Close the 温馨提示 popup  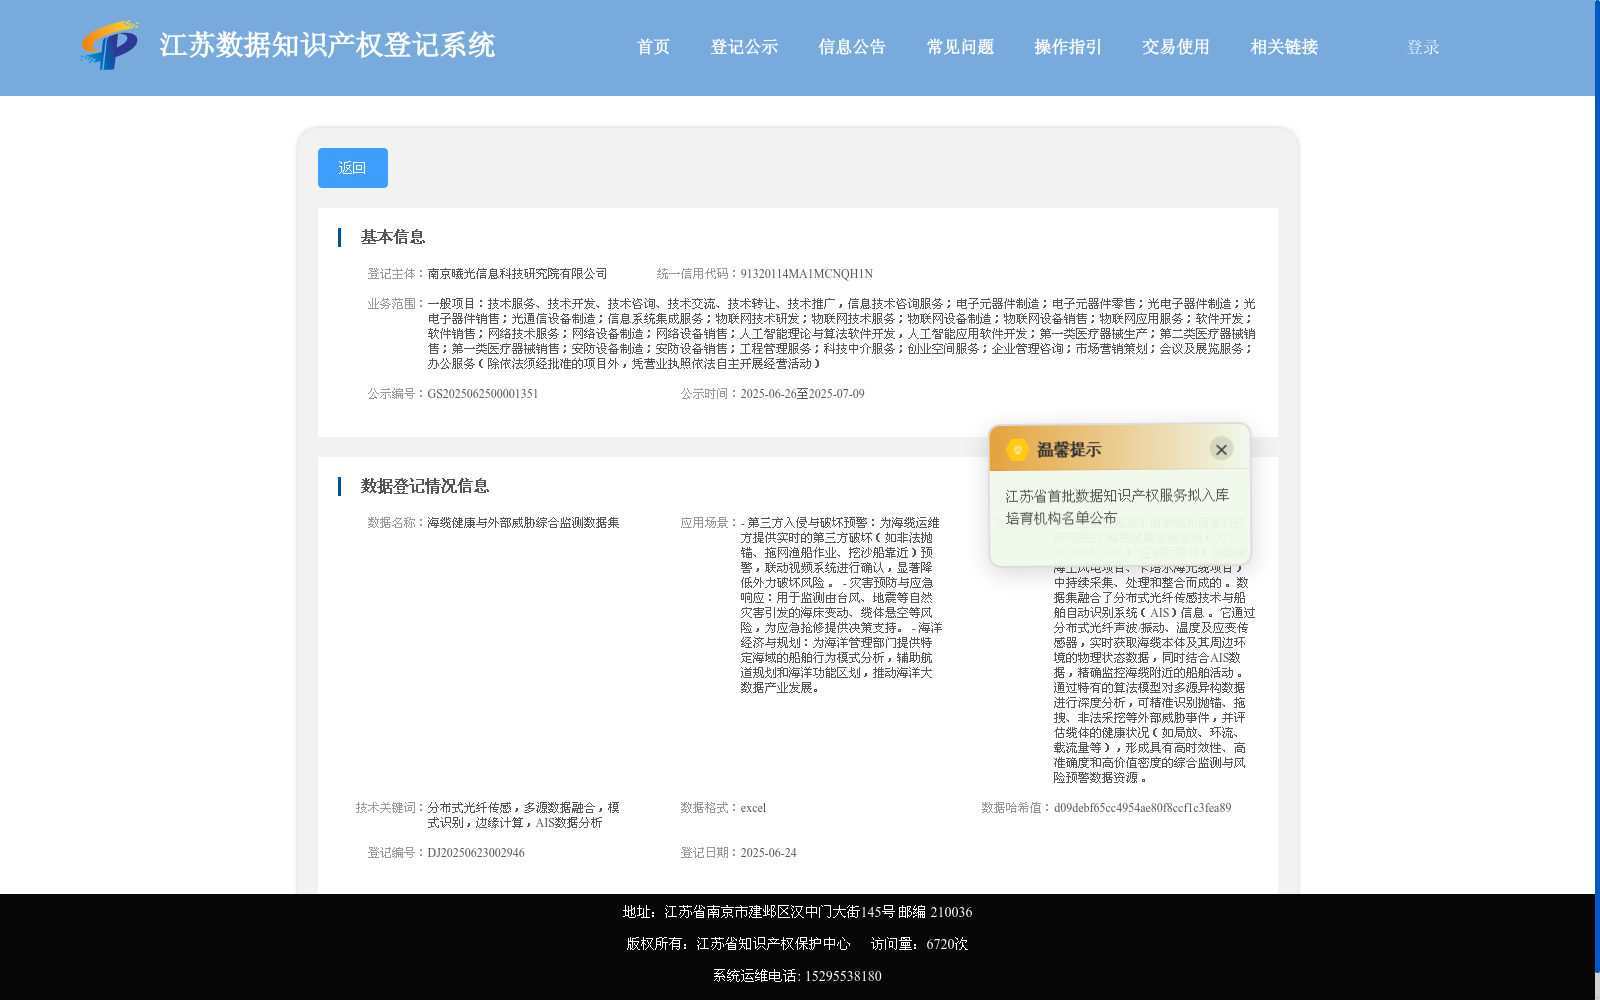[1221, 449]
